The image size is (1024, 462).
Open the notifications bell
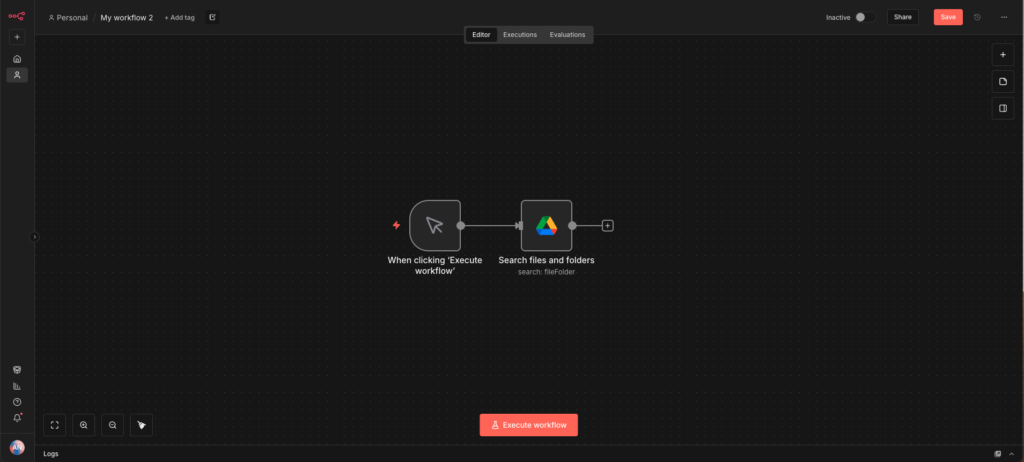pos(17,418)
